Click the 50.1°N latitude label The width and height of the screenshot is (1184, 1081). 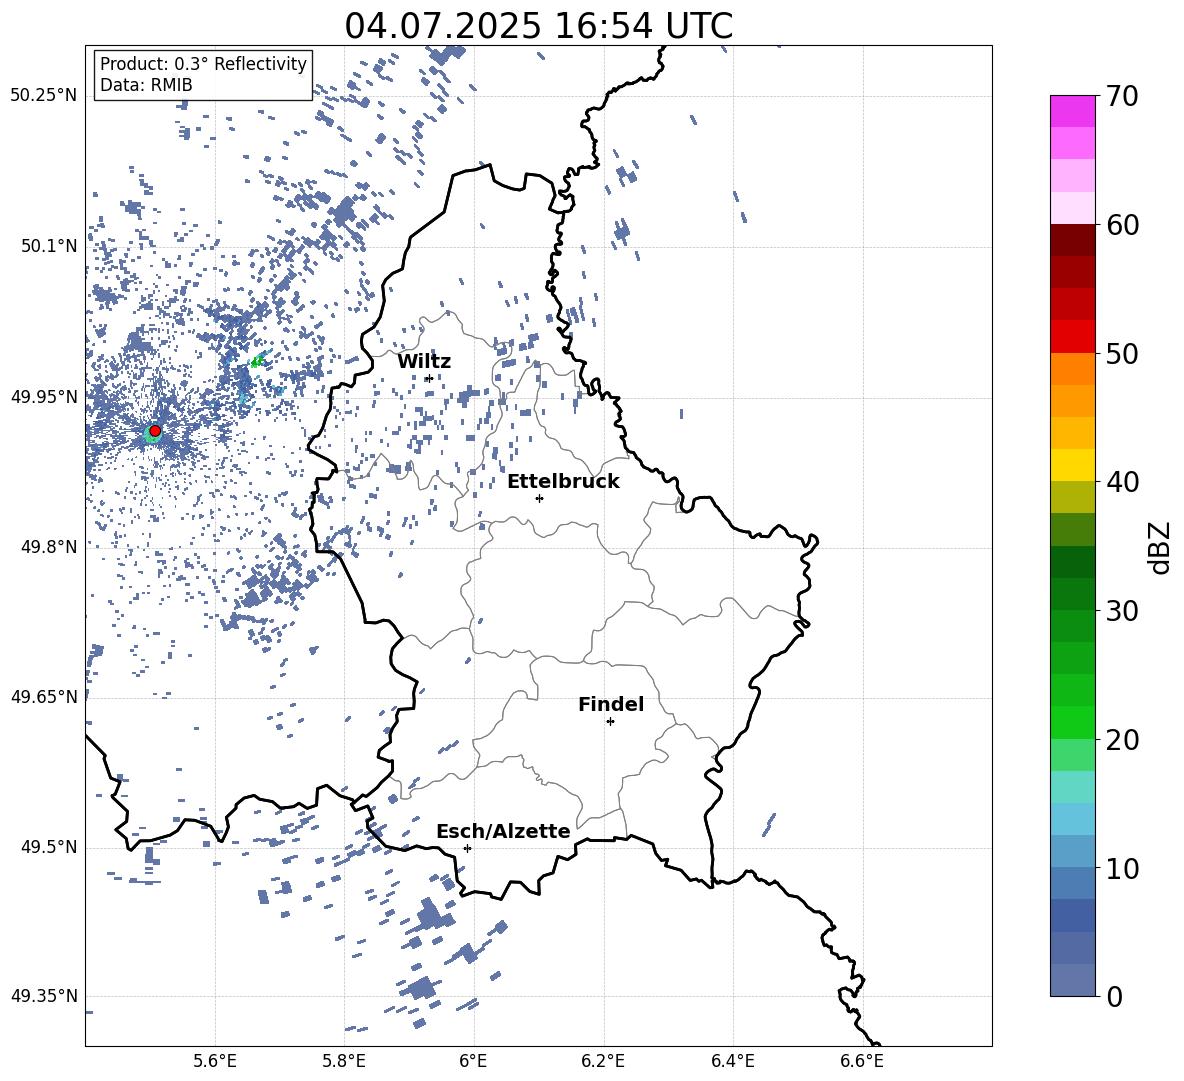pyautogui.click(x=49, y=246)
